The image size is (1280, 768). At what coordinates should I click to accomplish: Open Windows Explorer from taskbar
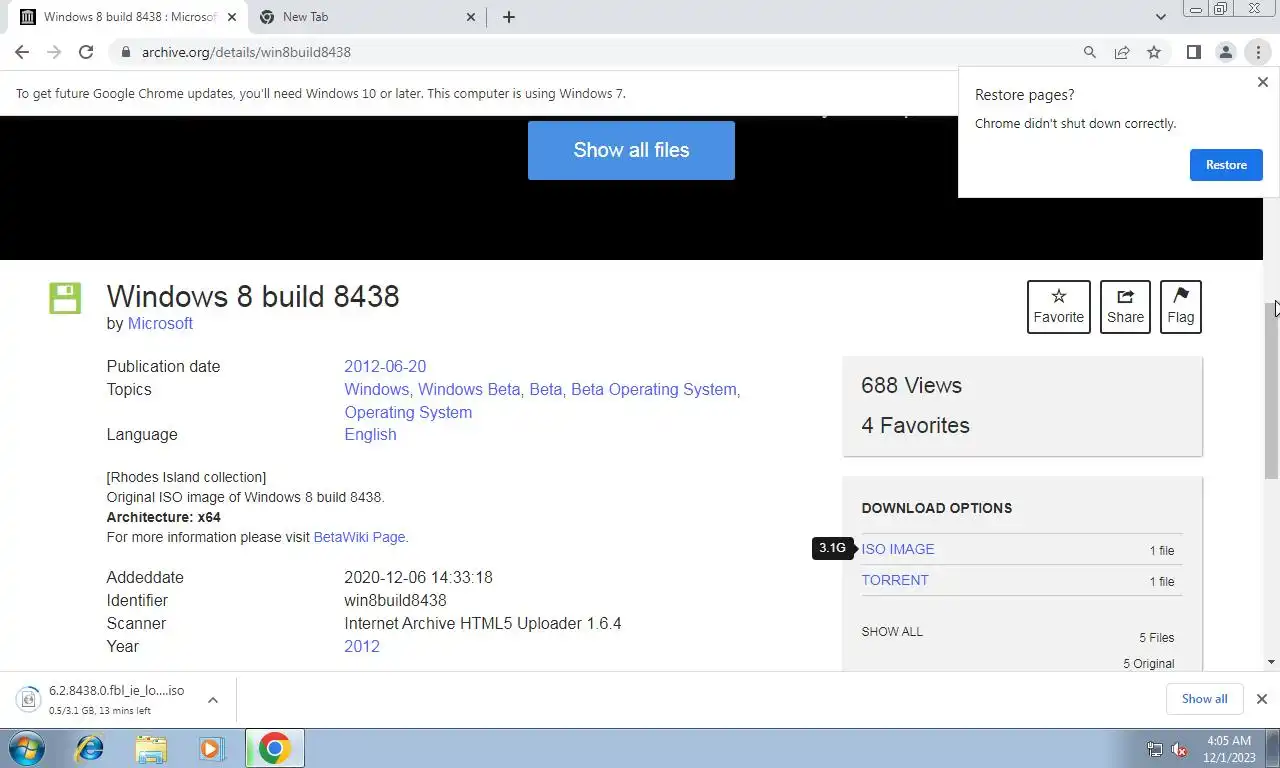pyautogui.click(x=151, y=748)
